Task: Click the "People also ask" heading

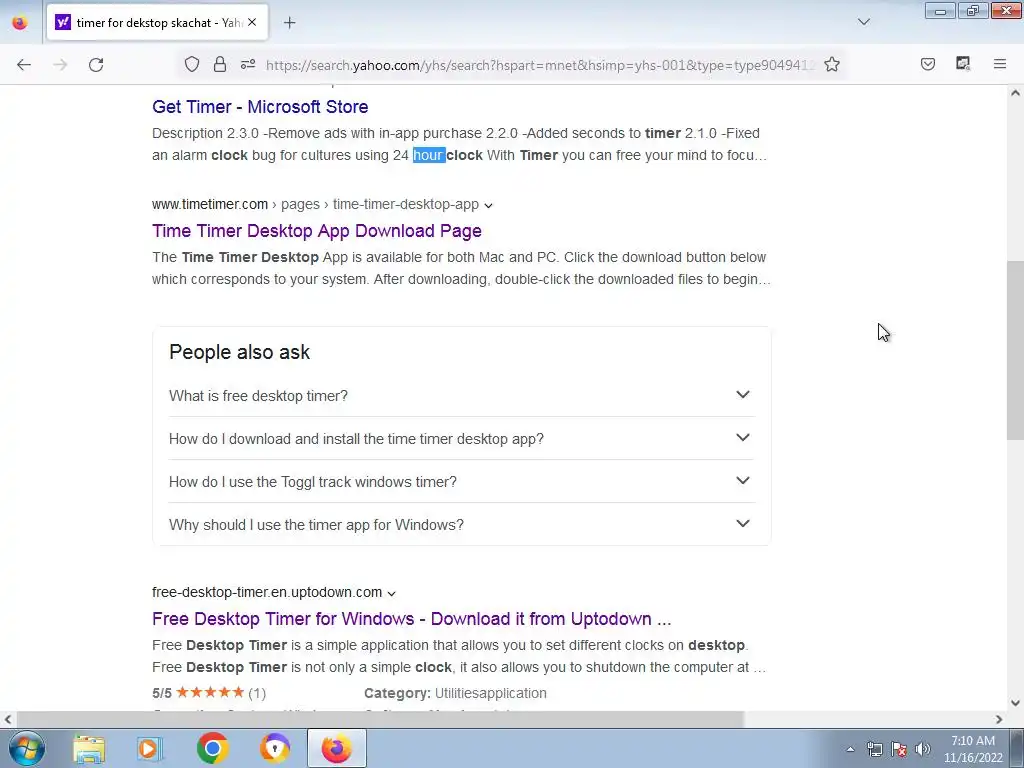Action: (240, 352)
